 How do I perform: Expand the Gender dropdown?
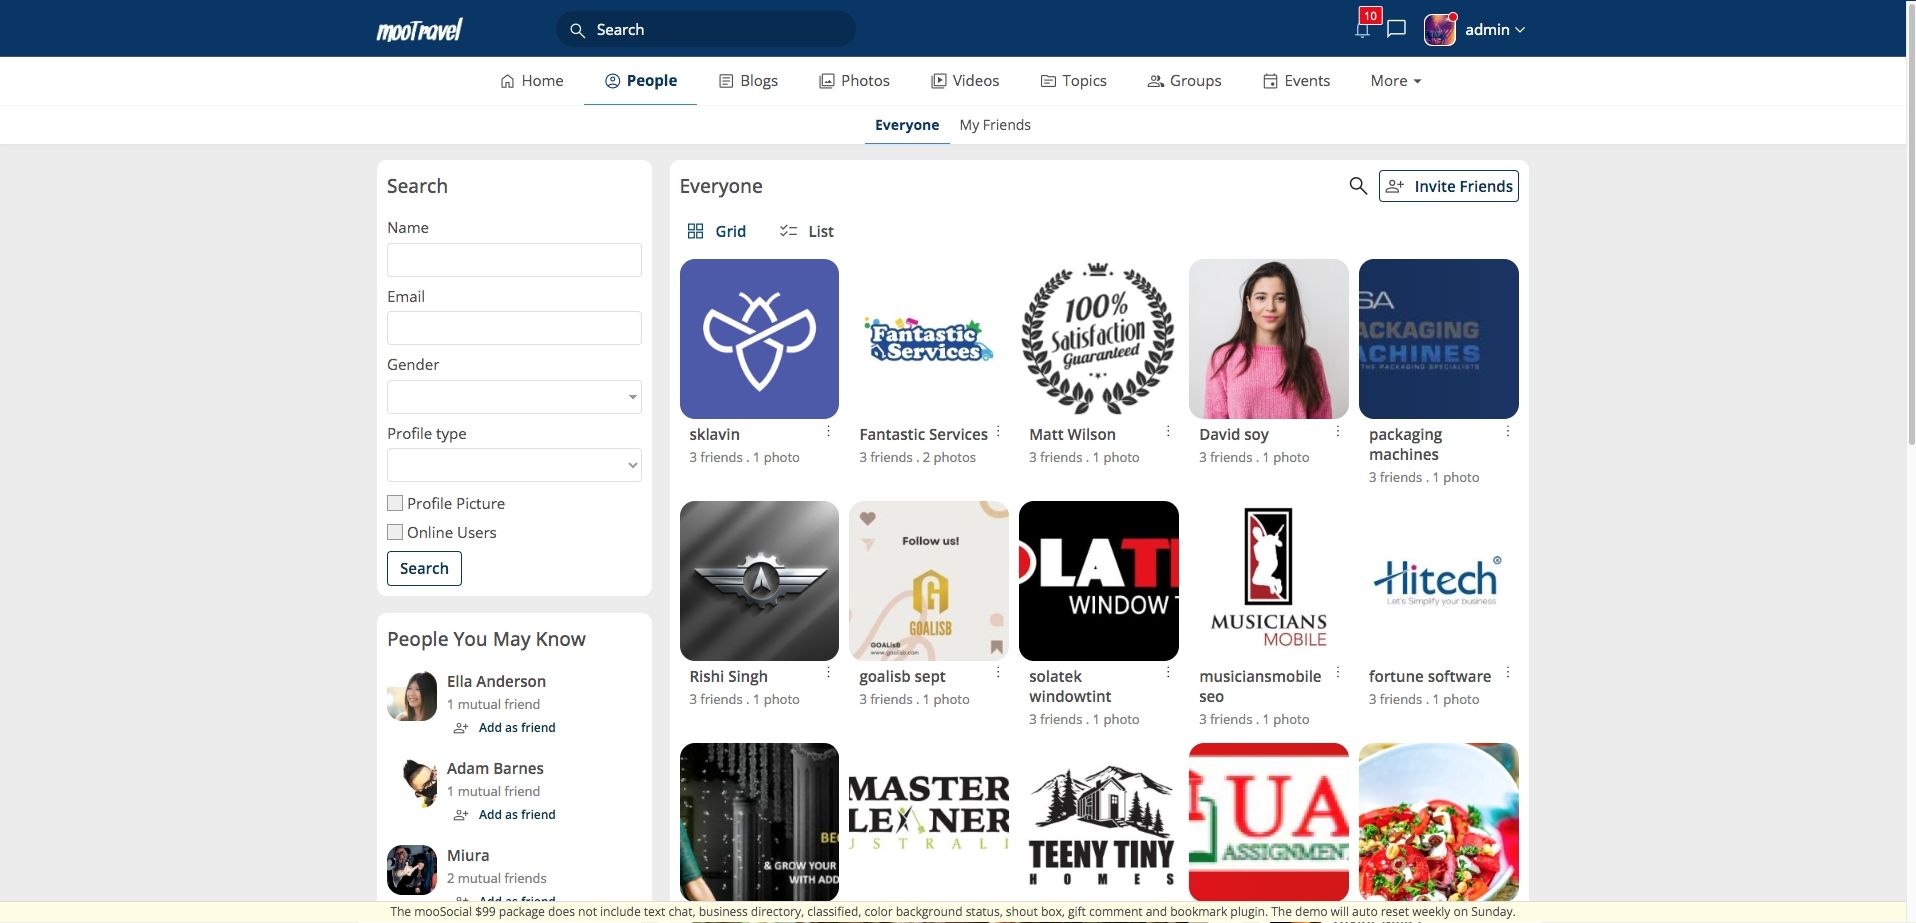pos(514,397)
